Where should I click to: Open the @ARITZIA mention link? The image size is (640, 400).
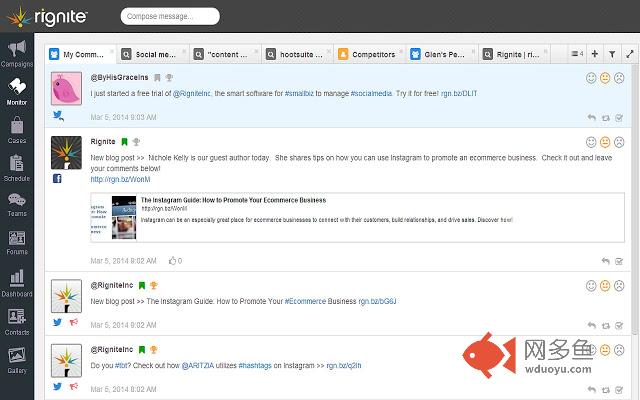198,365
